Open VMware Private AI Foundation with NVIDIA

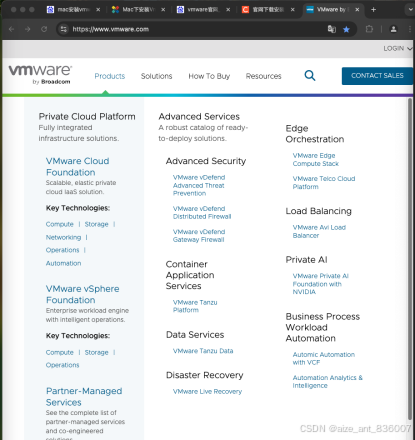[320, 284]
